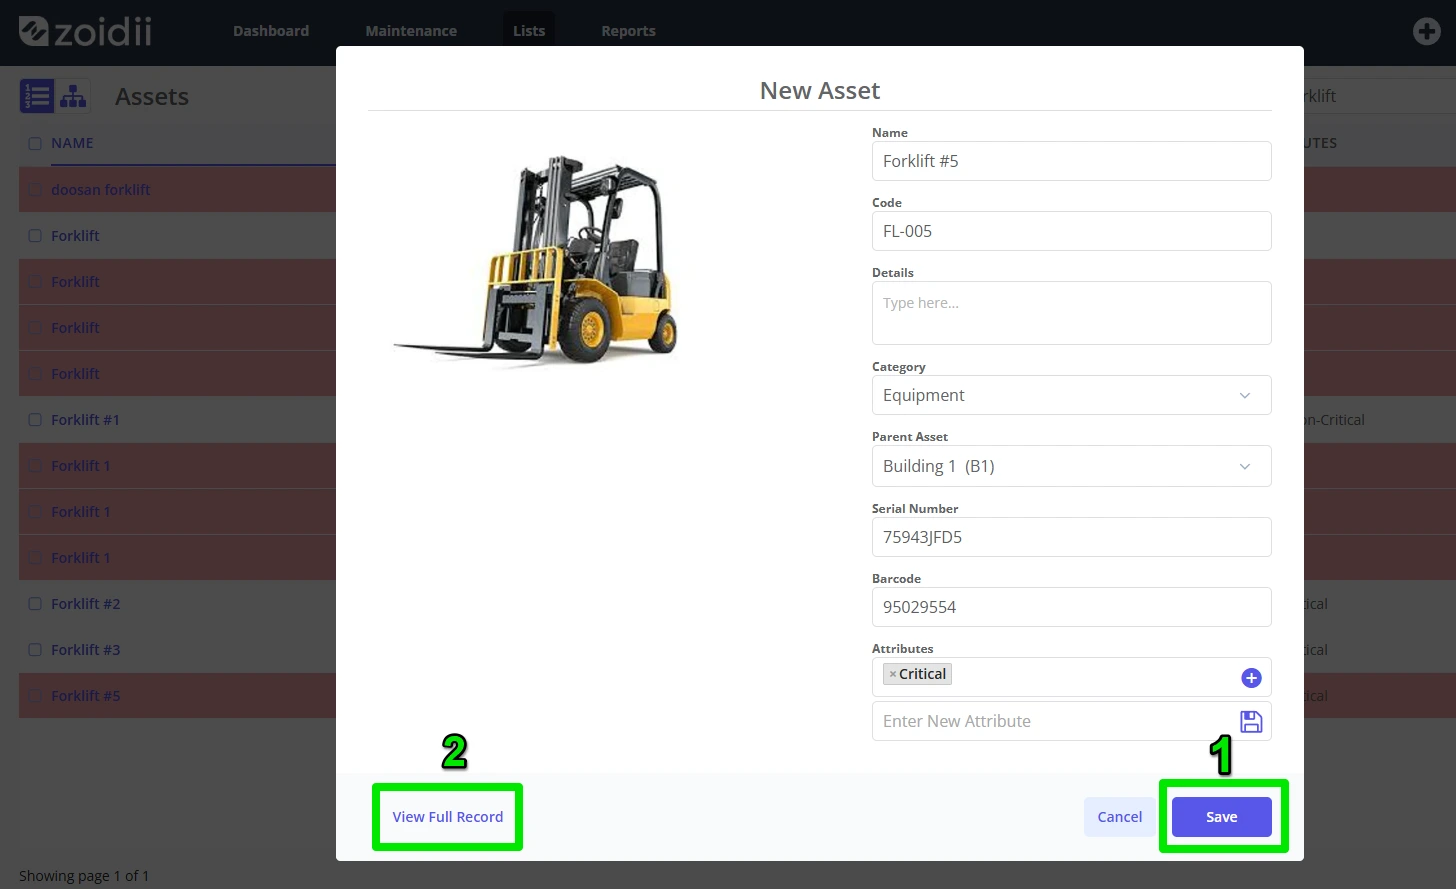Image resolution: width=1456 pixels, height=889 pixels.
Task: Open the Forklift #3 asset link
Action: [86, 650]
